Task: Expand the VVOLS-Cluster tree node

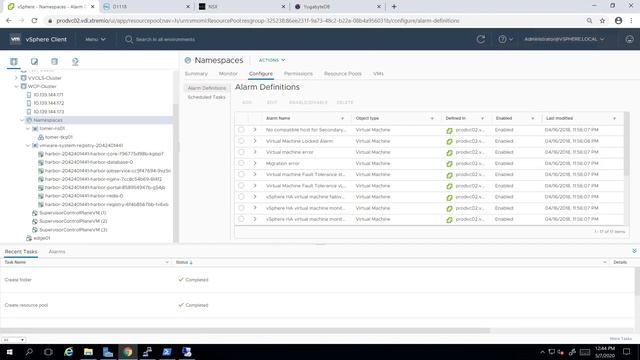Action: tap(16, 78)
